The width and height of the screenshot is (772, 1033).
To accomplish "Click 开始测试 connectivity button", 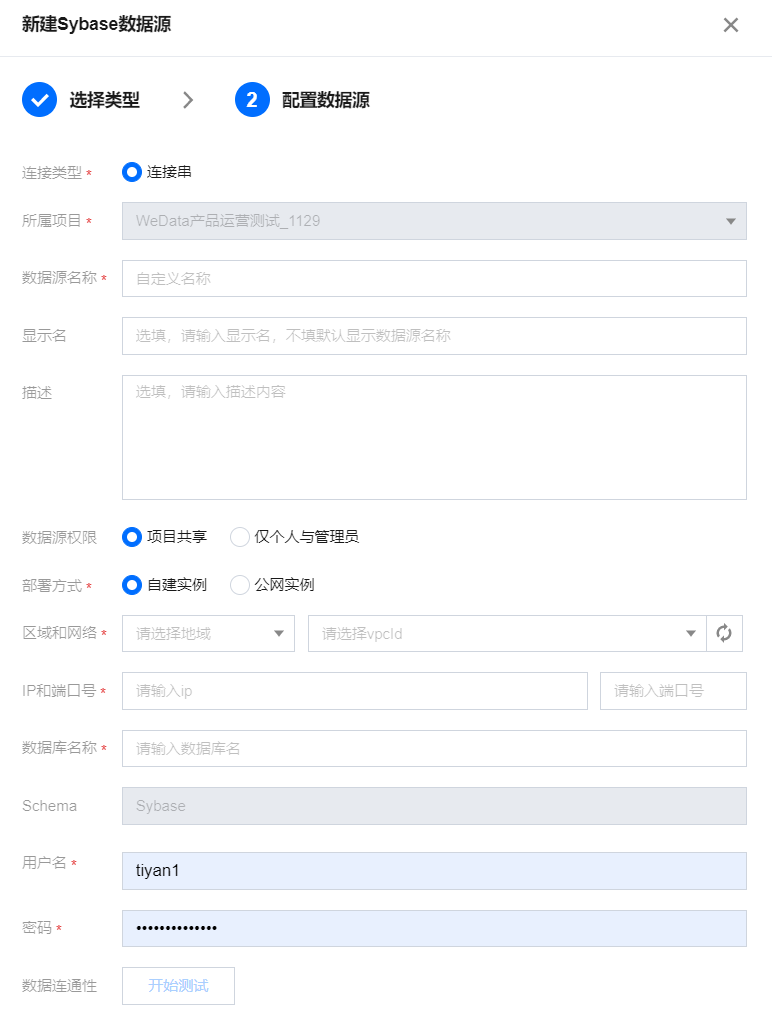I will coord(178,986).
